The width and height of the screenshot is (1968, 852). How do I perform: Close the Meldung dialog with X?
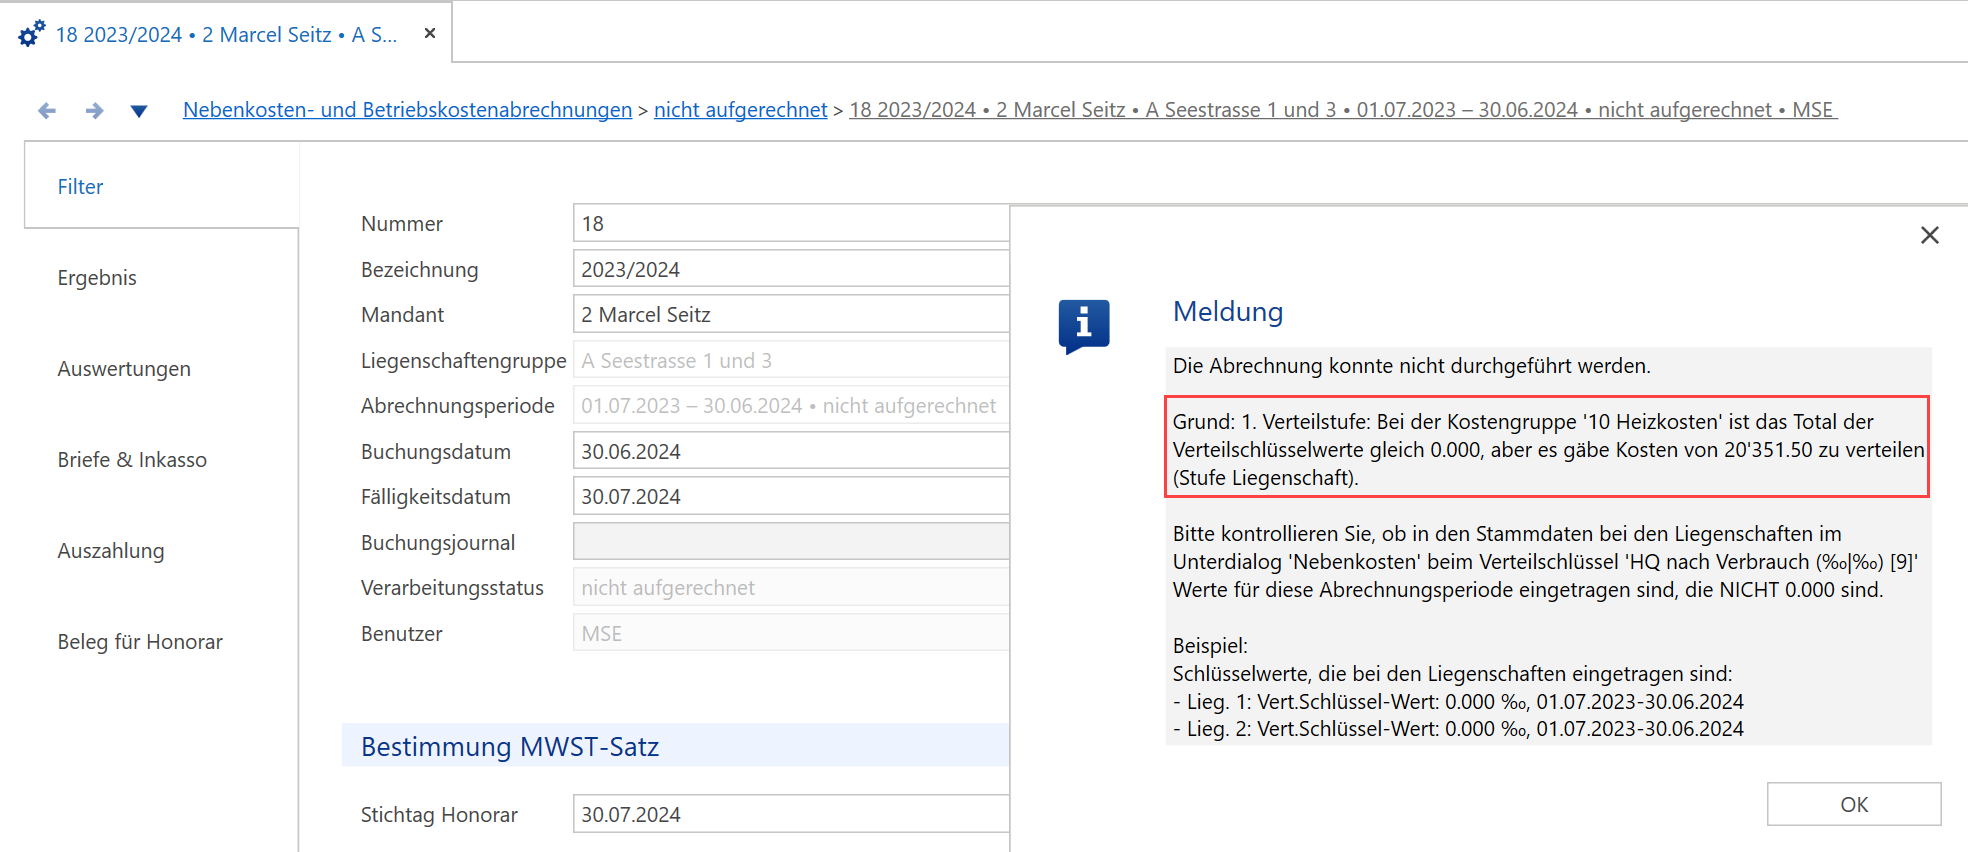tap(1930, 235)
